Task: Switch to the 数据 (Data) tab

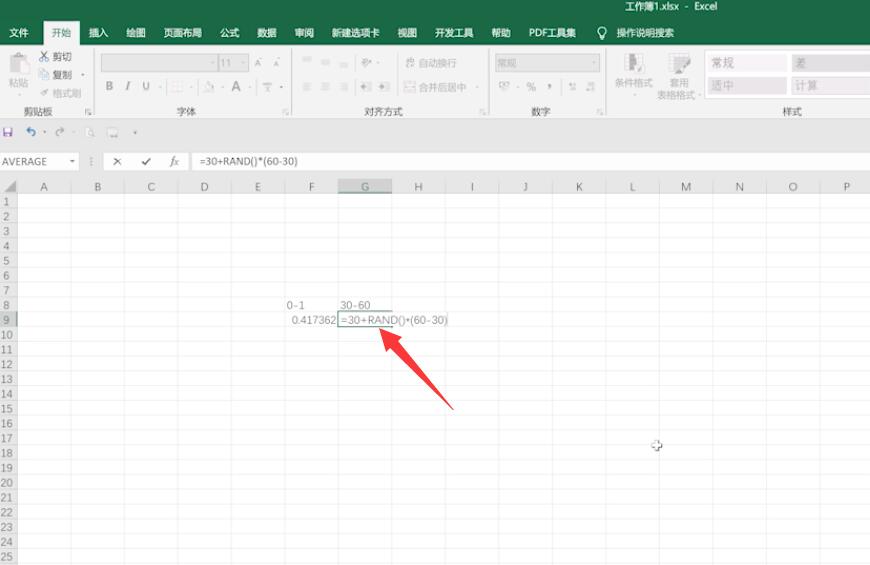Action: tap(267, 33)
